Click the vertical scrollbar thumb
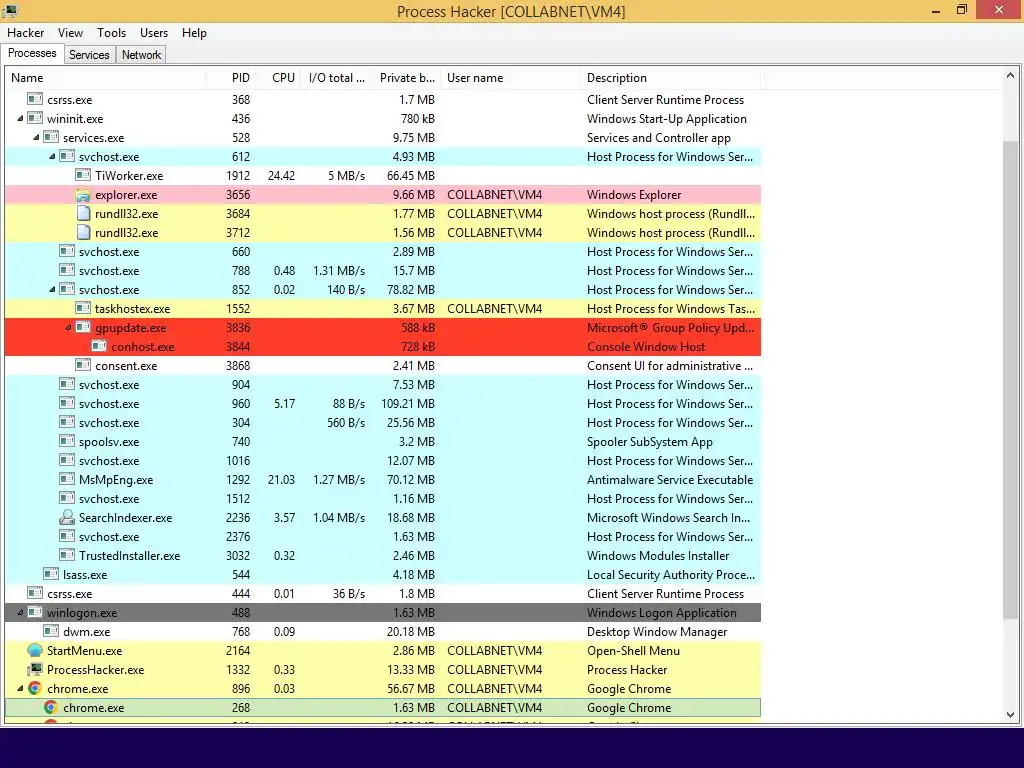 (x=1010, y=379)
